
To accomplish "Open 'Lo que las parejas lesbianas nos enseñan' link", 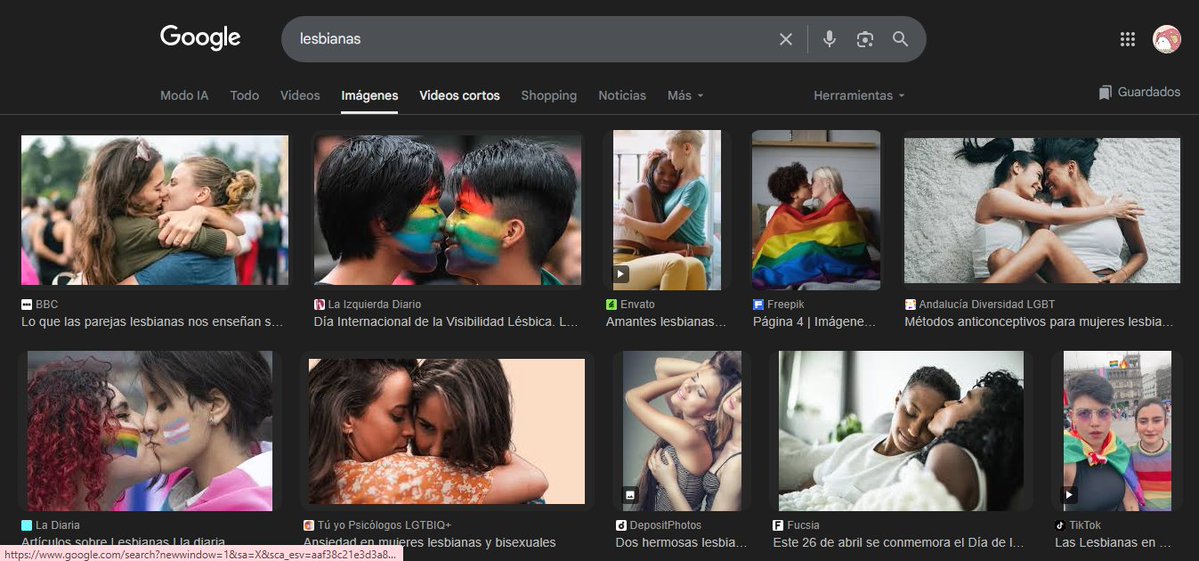I will point(152,323).
